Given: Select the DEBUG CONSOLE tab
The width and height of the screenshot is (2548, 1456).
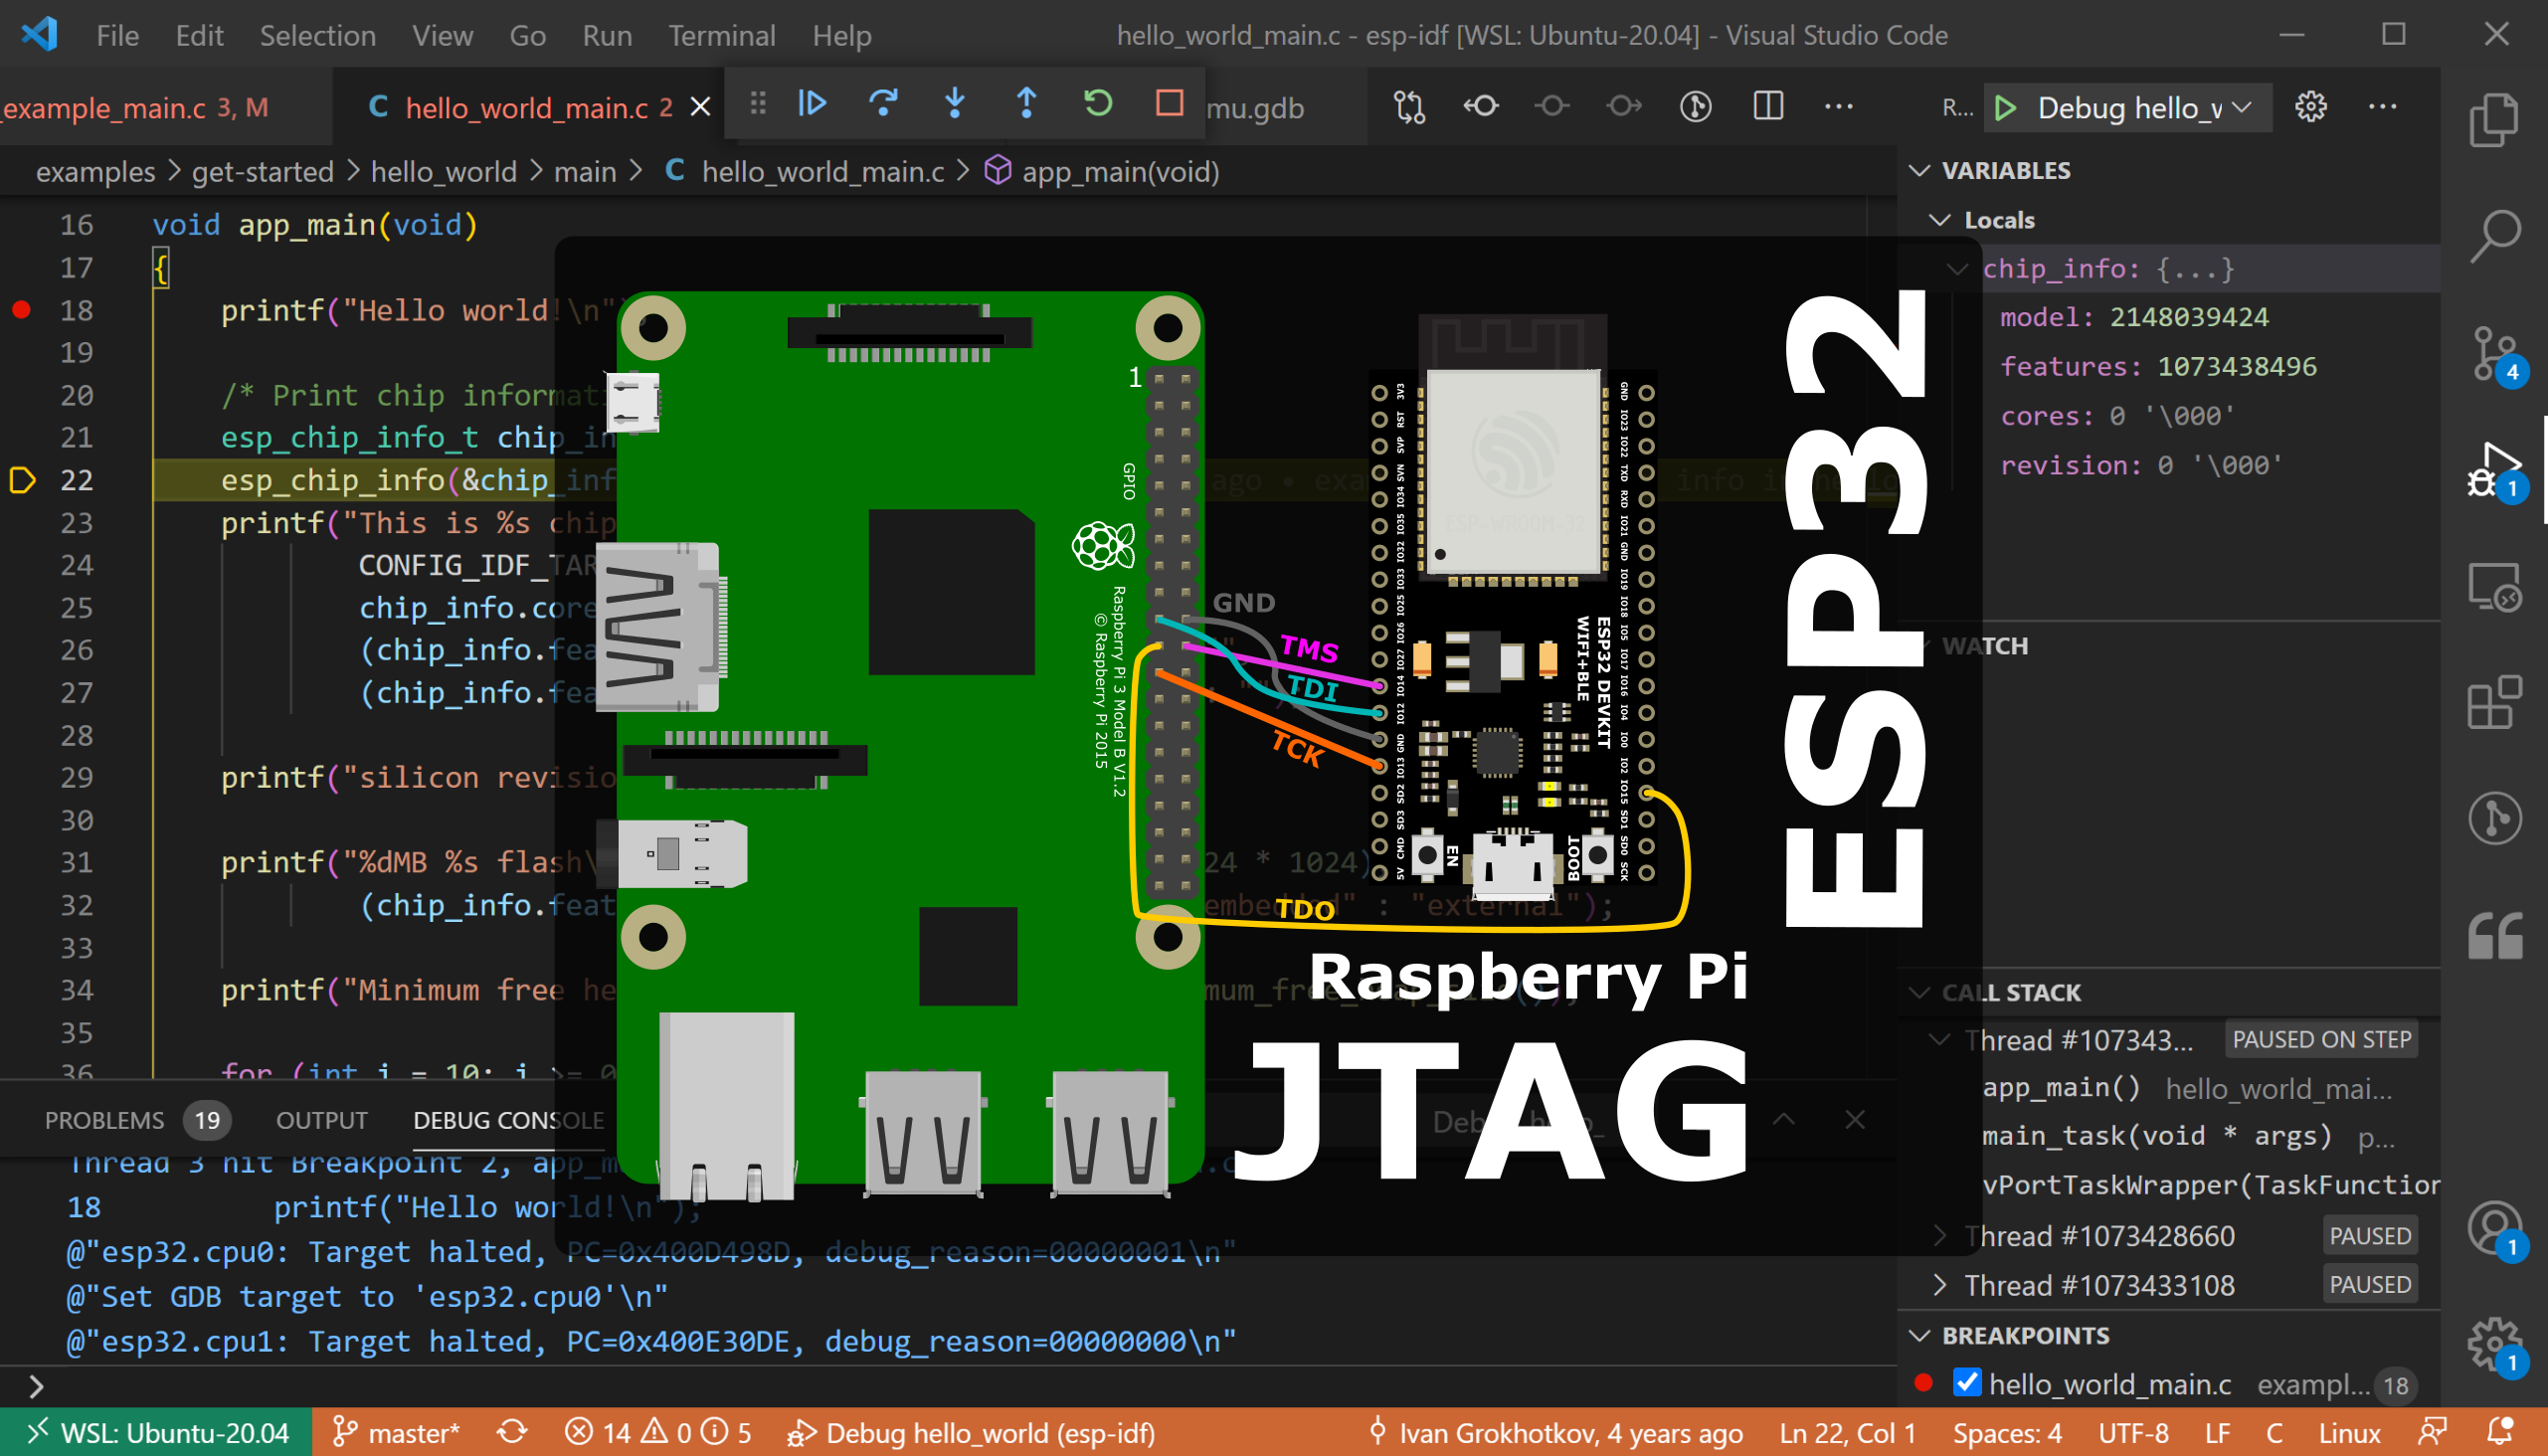Looking at the screenshot, I should [x=508, y=1120].
